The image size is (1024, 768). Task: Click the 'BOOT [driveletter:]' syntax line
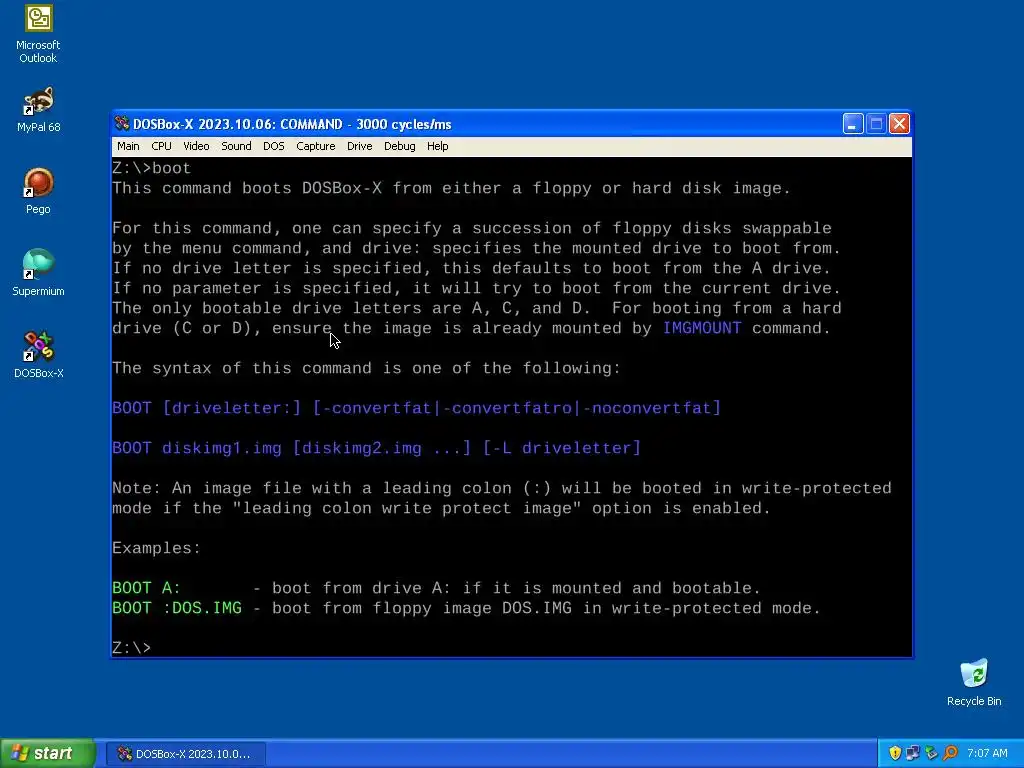point(417,408)
